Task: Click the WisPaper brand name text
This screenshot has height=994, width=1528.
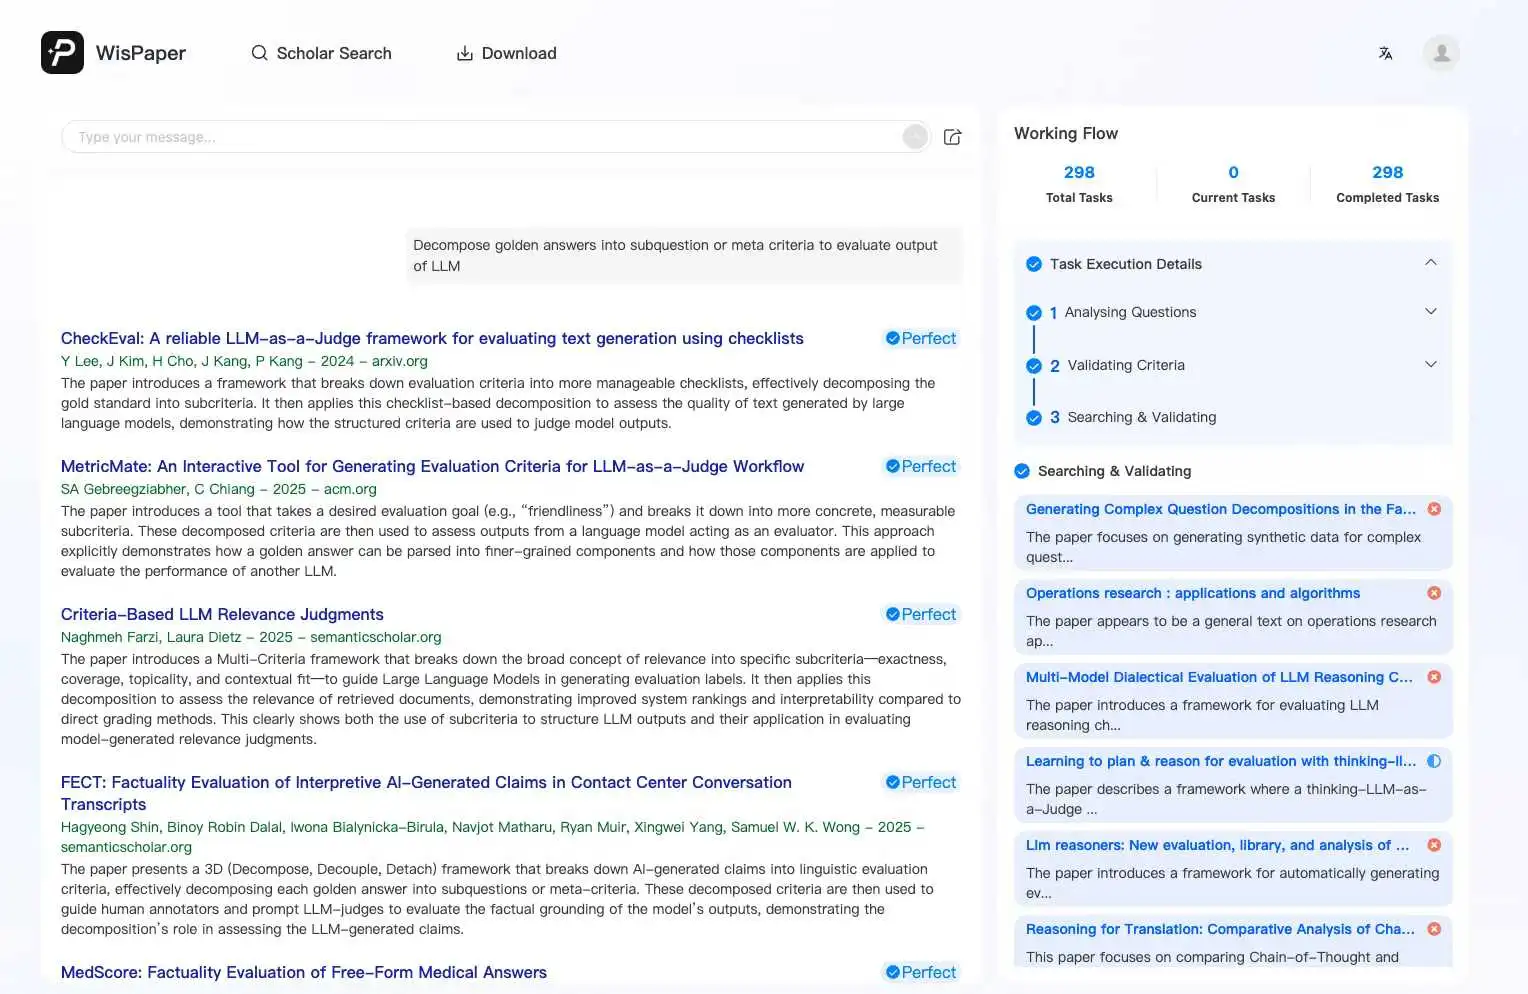Action: tap(141, 53)
